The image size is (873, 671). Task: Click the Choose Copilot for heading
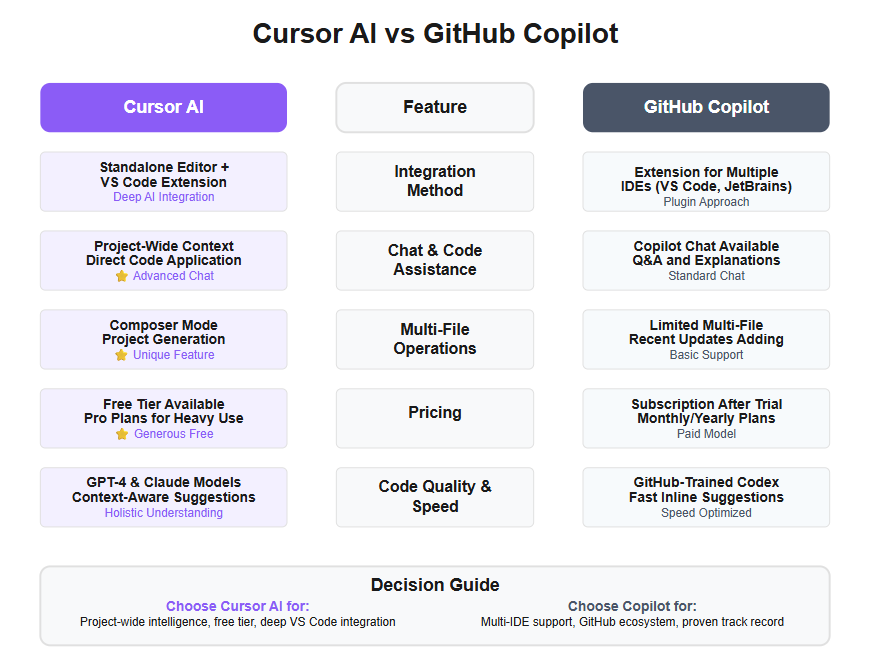tap(632, 606)
